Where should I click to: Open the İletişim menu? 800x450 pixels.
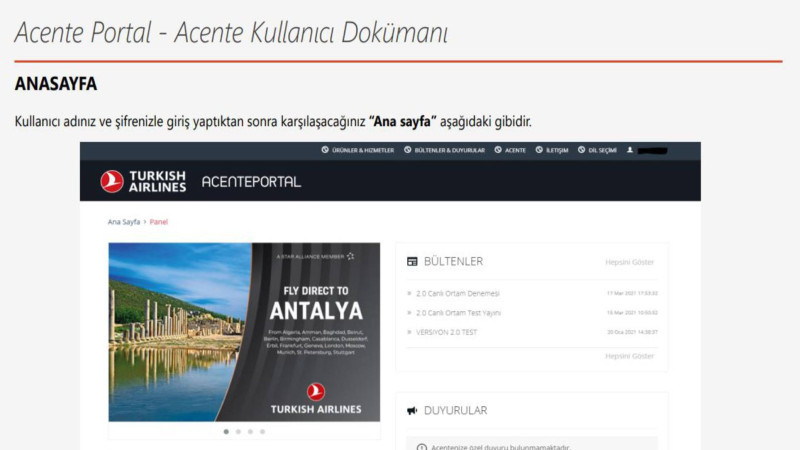[552, 151]
